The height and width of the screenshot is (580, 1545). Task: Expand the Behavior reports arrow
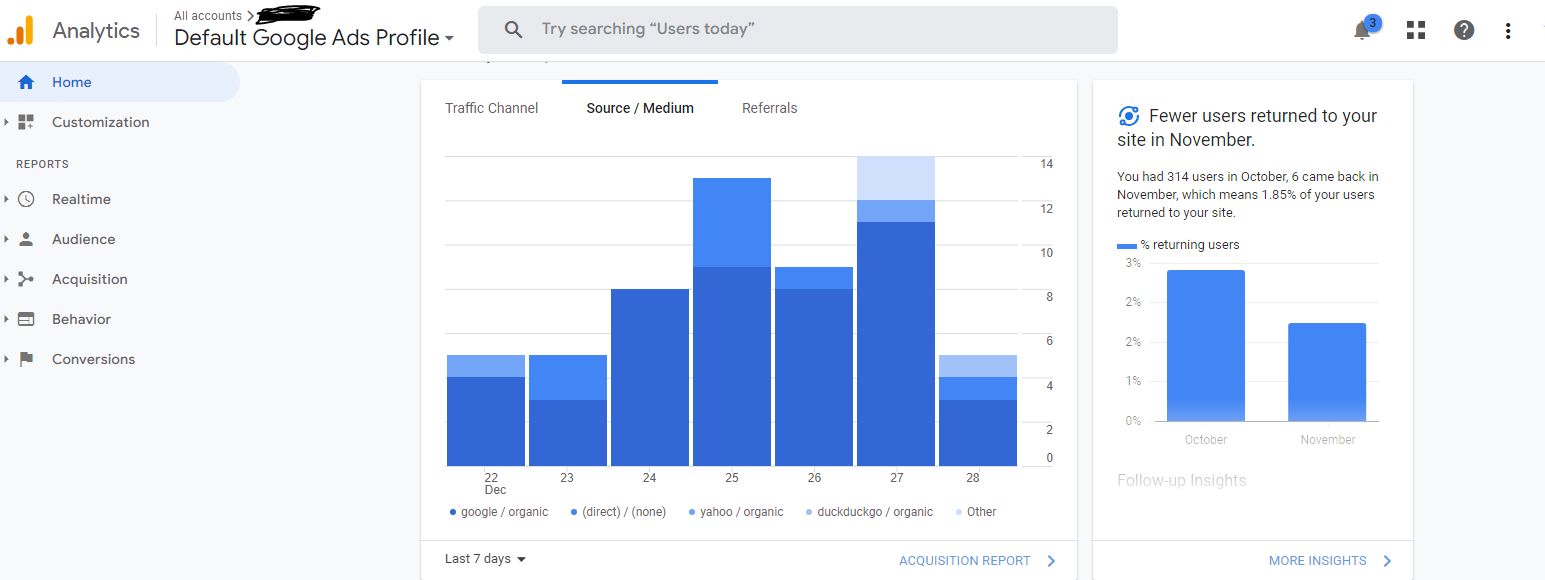coord(6,319)
